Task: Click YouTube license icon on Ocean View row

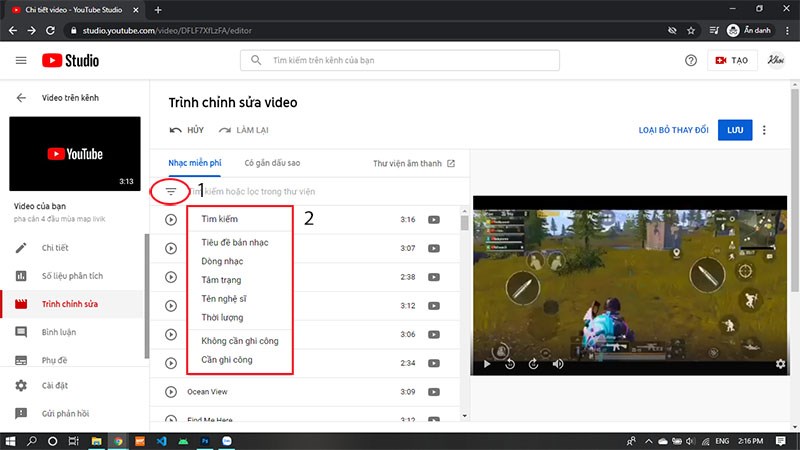Action: tap(434, 392)
